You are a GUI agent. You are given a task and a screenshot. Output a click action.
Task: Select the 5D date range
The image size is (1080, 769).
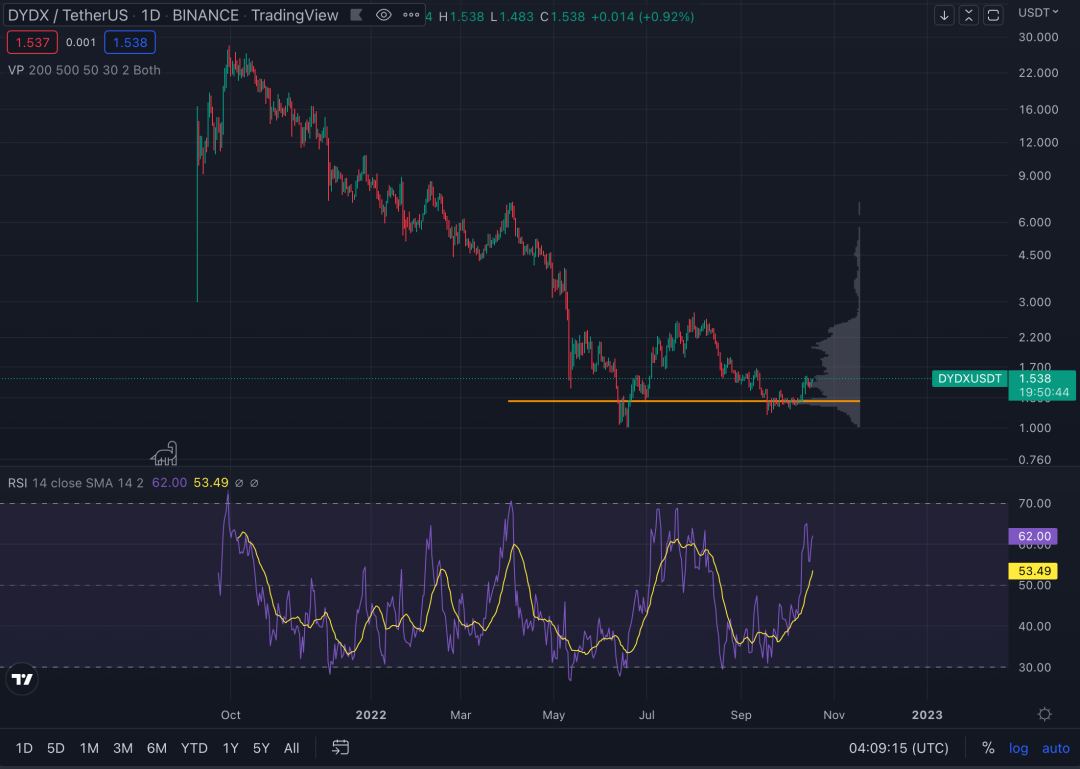(56, 748)
